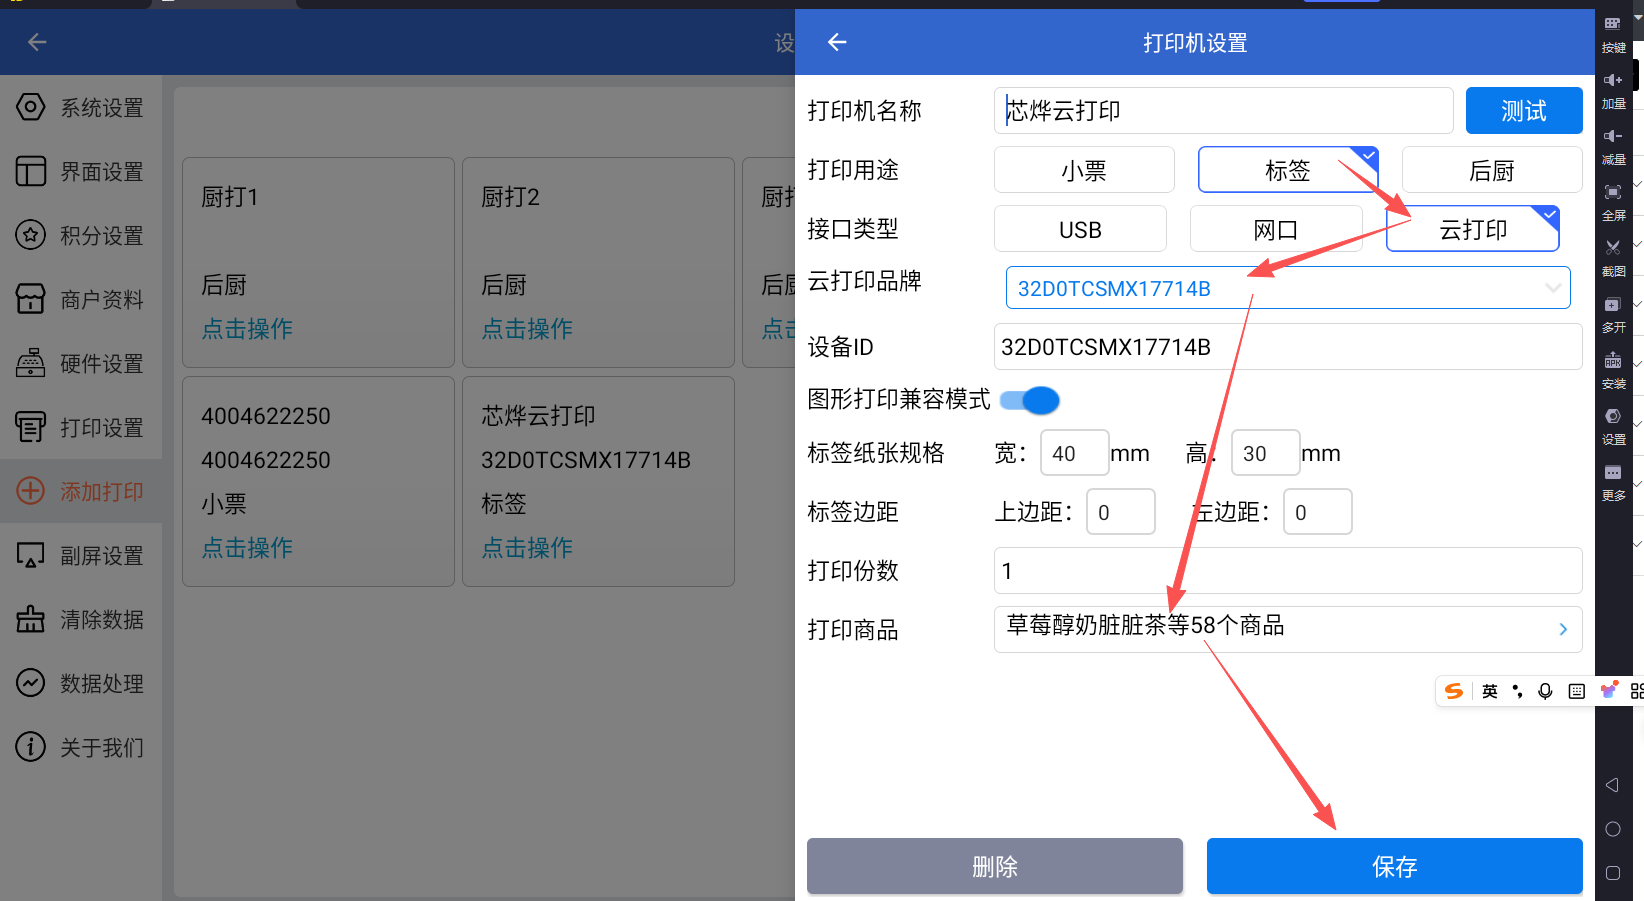Image resolution: width=1644 pixels, height=901 pixels.
Task: Click the 测试 button
Action: click(x=1523, y=110)
